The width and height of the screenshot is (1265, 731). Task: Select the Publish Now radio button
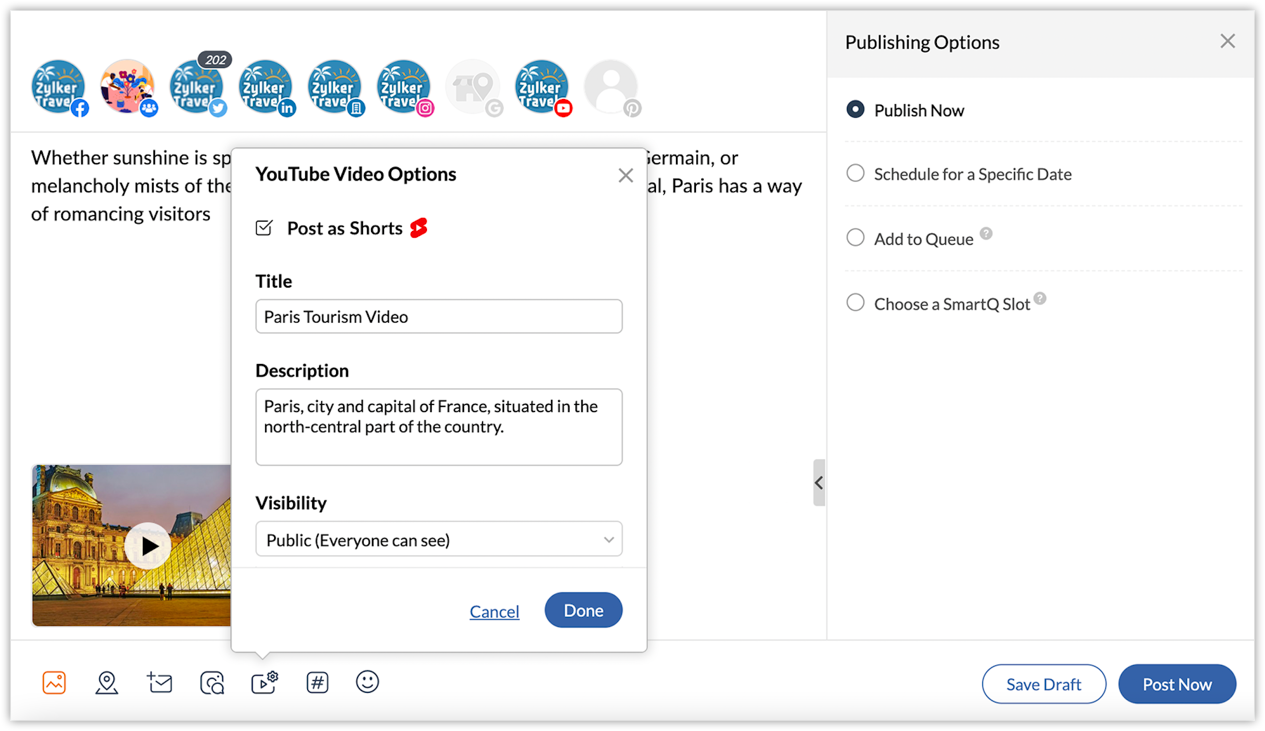[x=855, y=109]
